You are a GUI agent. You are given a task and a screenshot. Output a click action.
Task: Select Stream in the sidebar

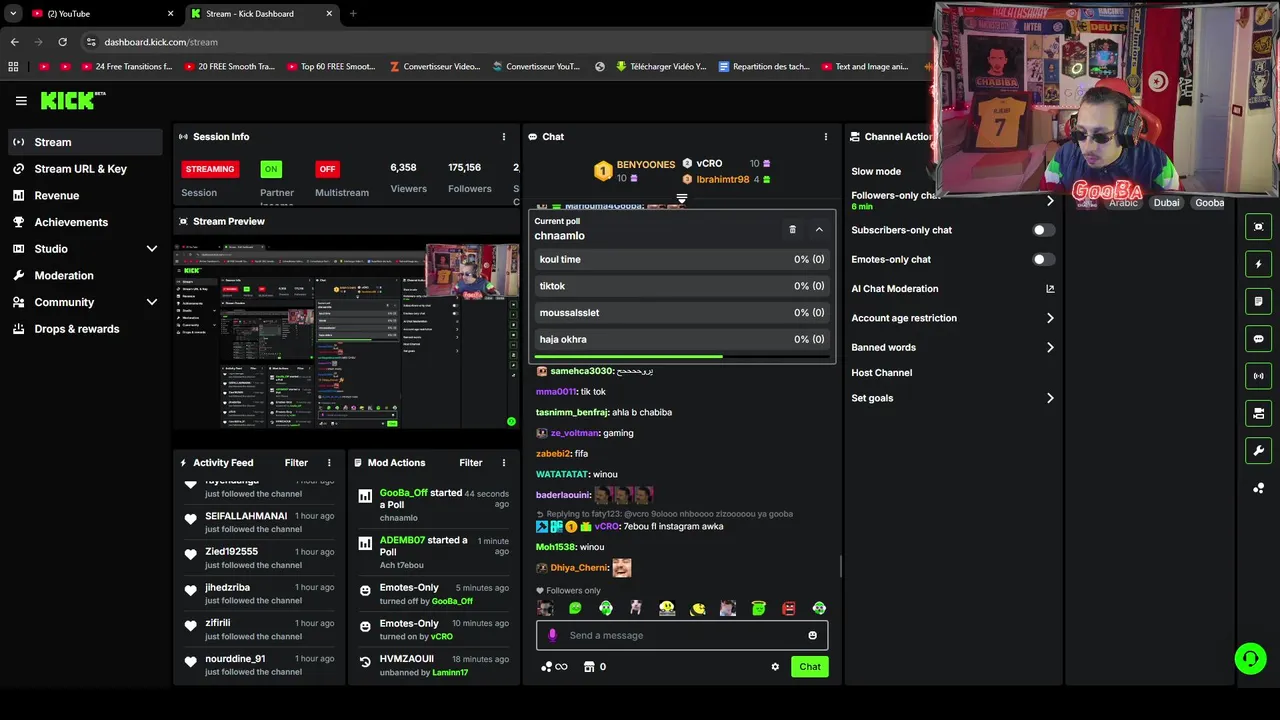pos(85,142)
